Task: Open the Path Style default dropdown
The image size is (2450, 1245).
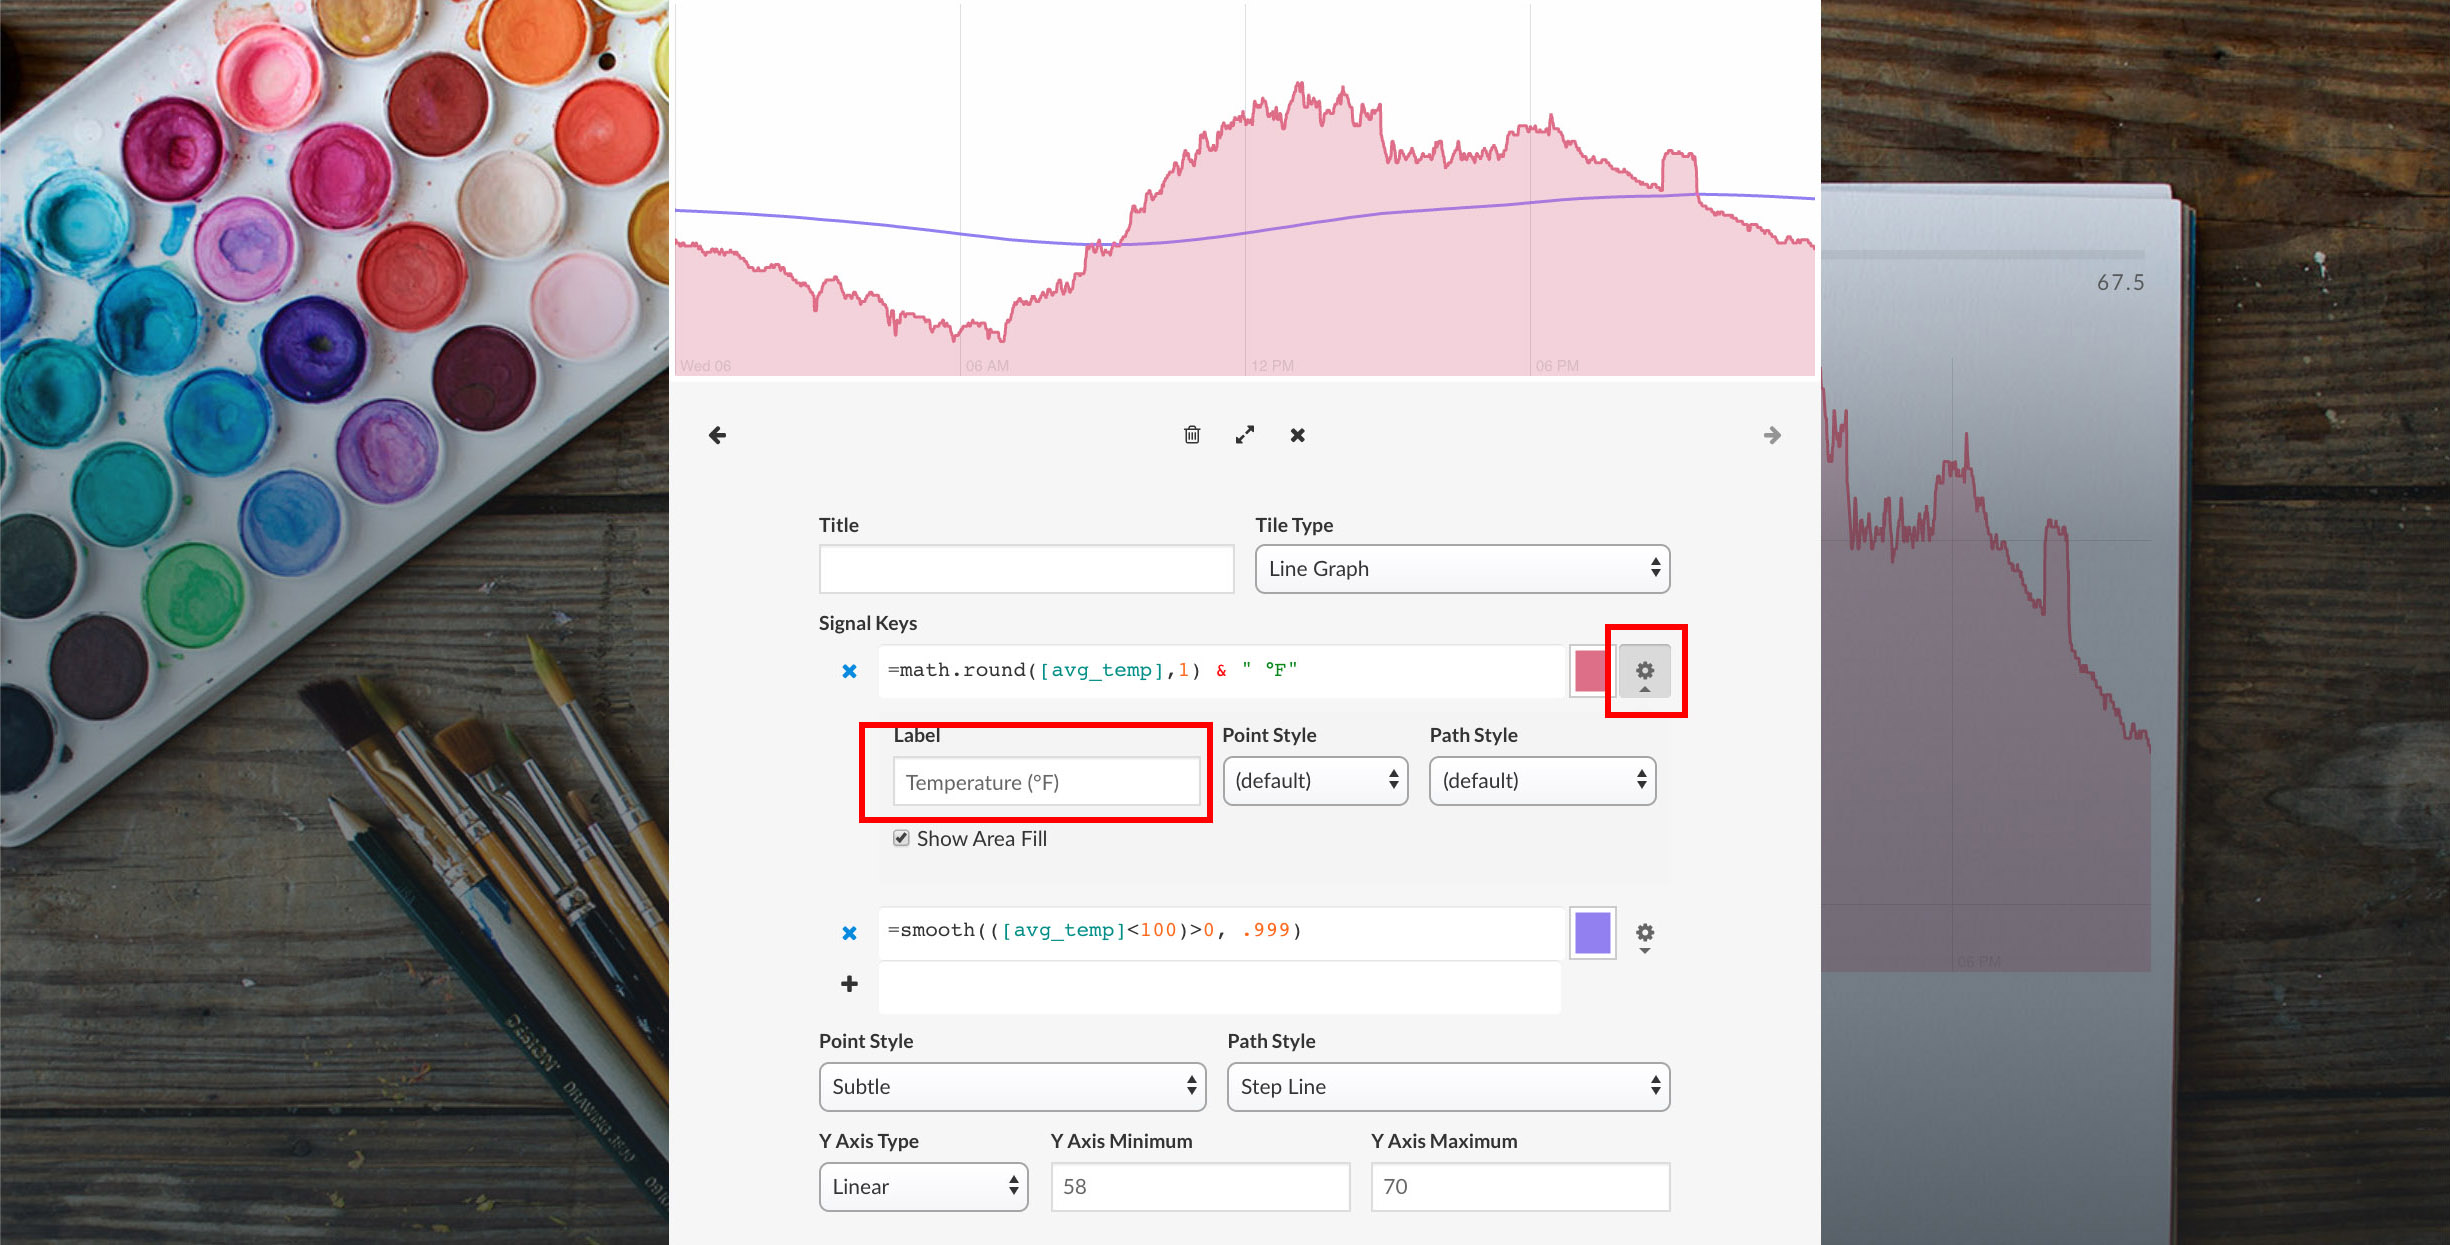Action: pyautogui.click(x=1542, y=781)
